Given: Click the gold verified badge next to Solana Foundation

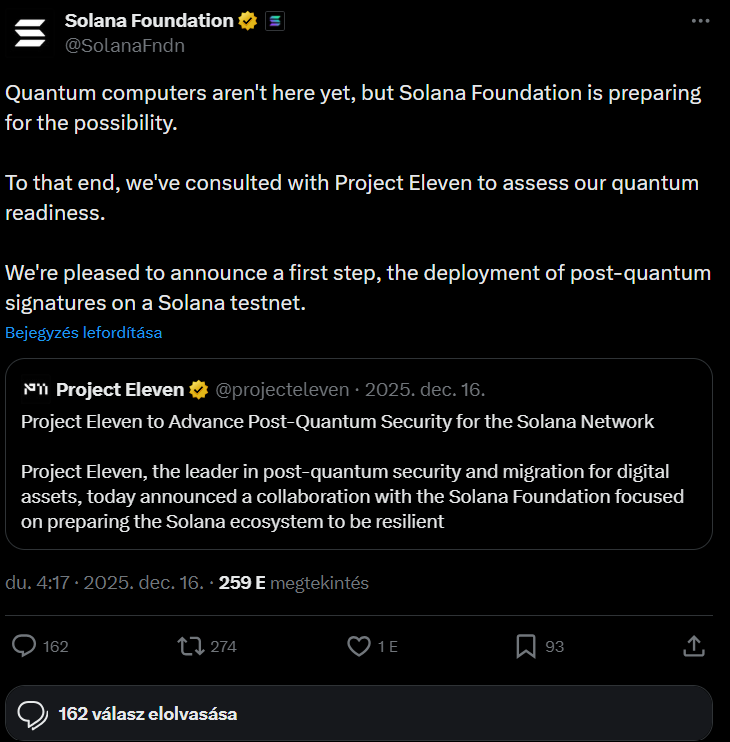Looking at the screenshot, I should click(247, 21).
